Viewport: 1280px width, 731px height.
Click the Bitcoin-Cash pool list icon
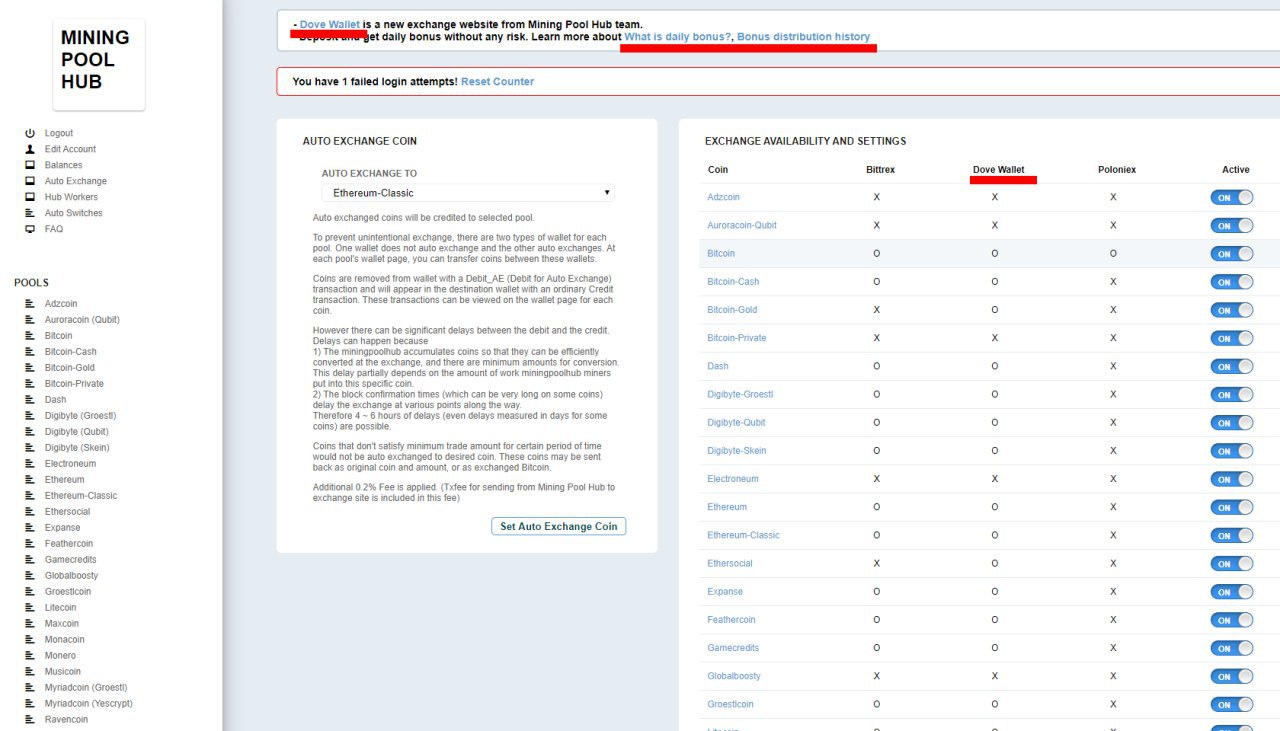coord(30,352)
